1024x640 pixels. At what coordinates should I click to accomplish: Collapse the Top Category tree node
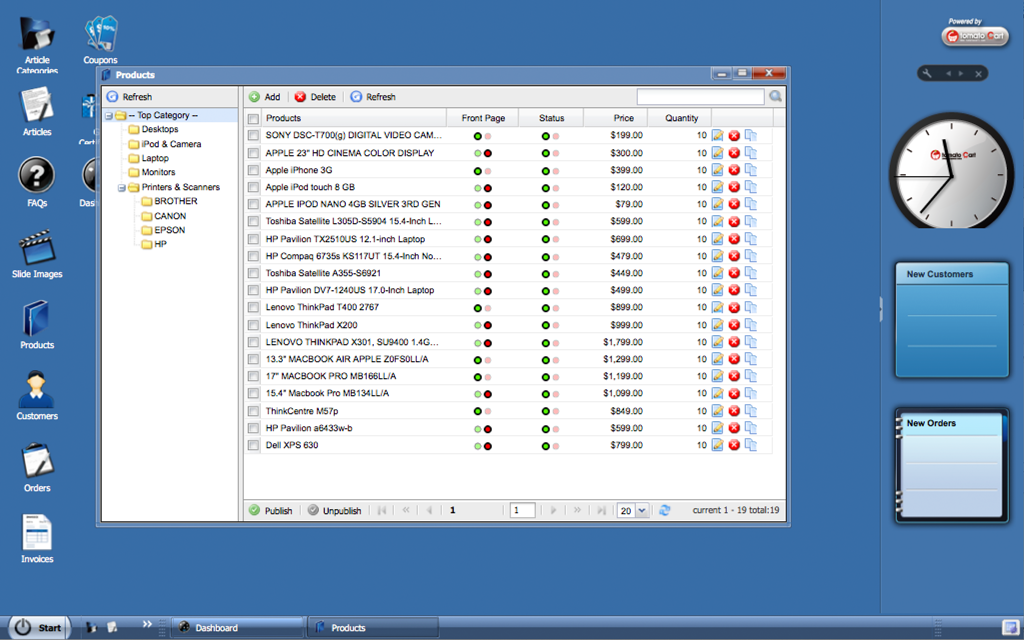(109, 116)
